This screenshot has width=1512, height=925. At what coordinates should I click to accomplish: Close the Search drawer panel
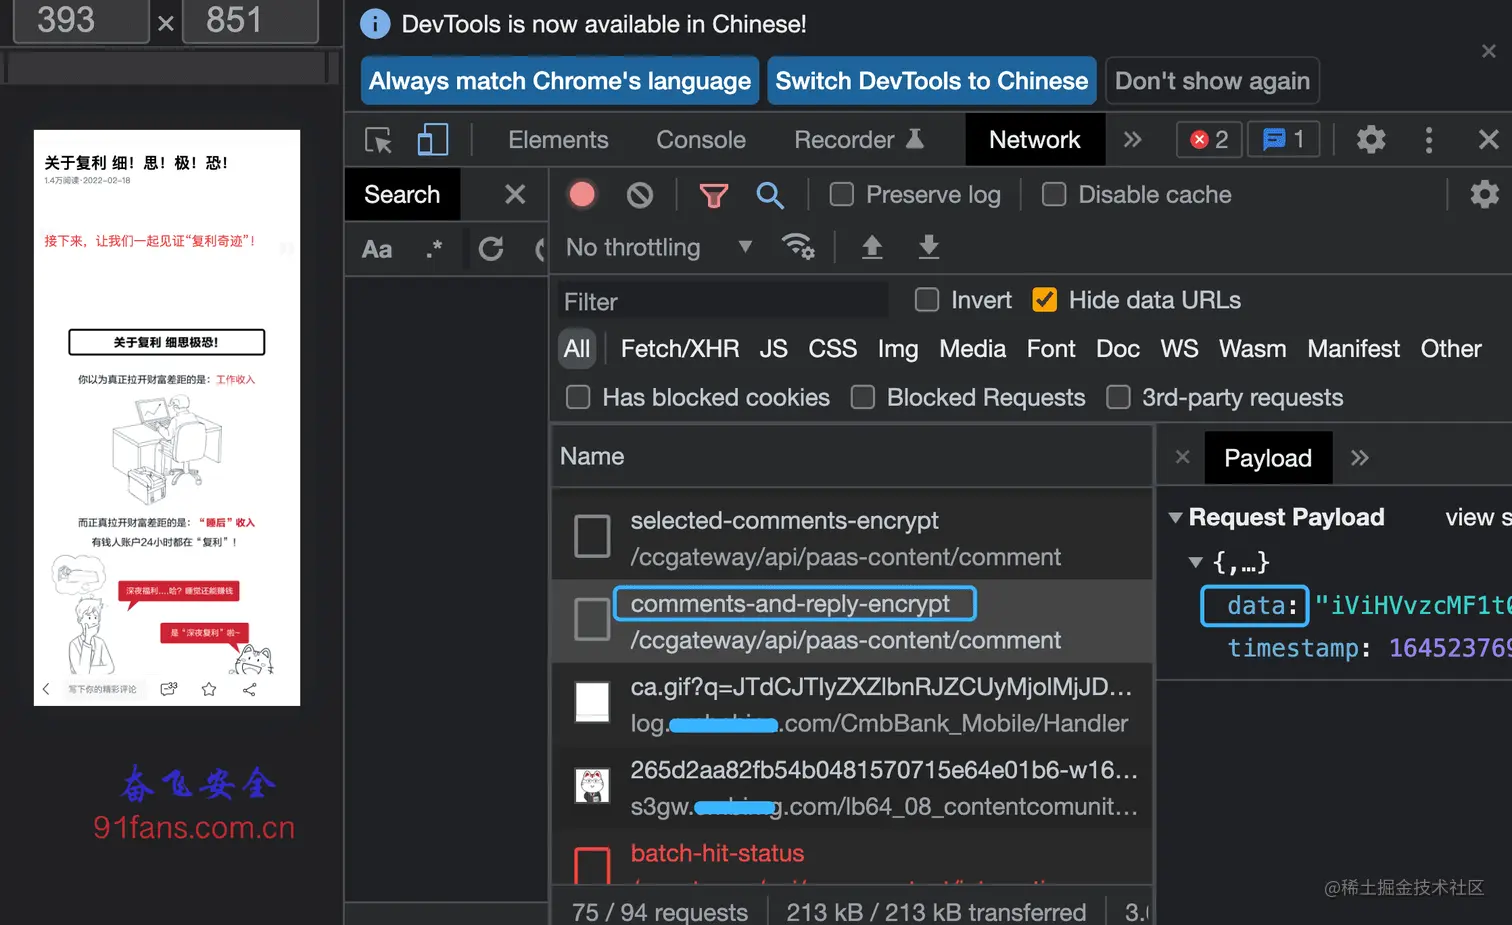pyautogui.click(x=515, y=194)
